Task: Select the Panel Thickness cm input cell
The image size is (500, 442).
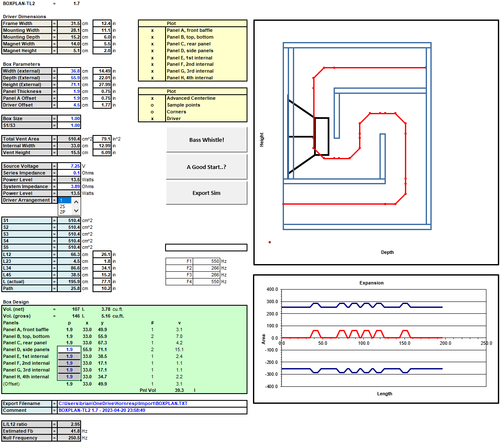Action: click(69, 91)
